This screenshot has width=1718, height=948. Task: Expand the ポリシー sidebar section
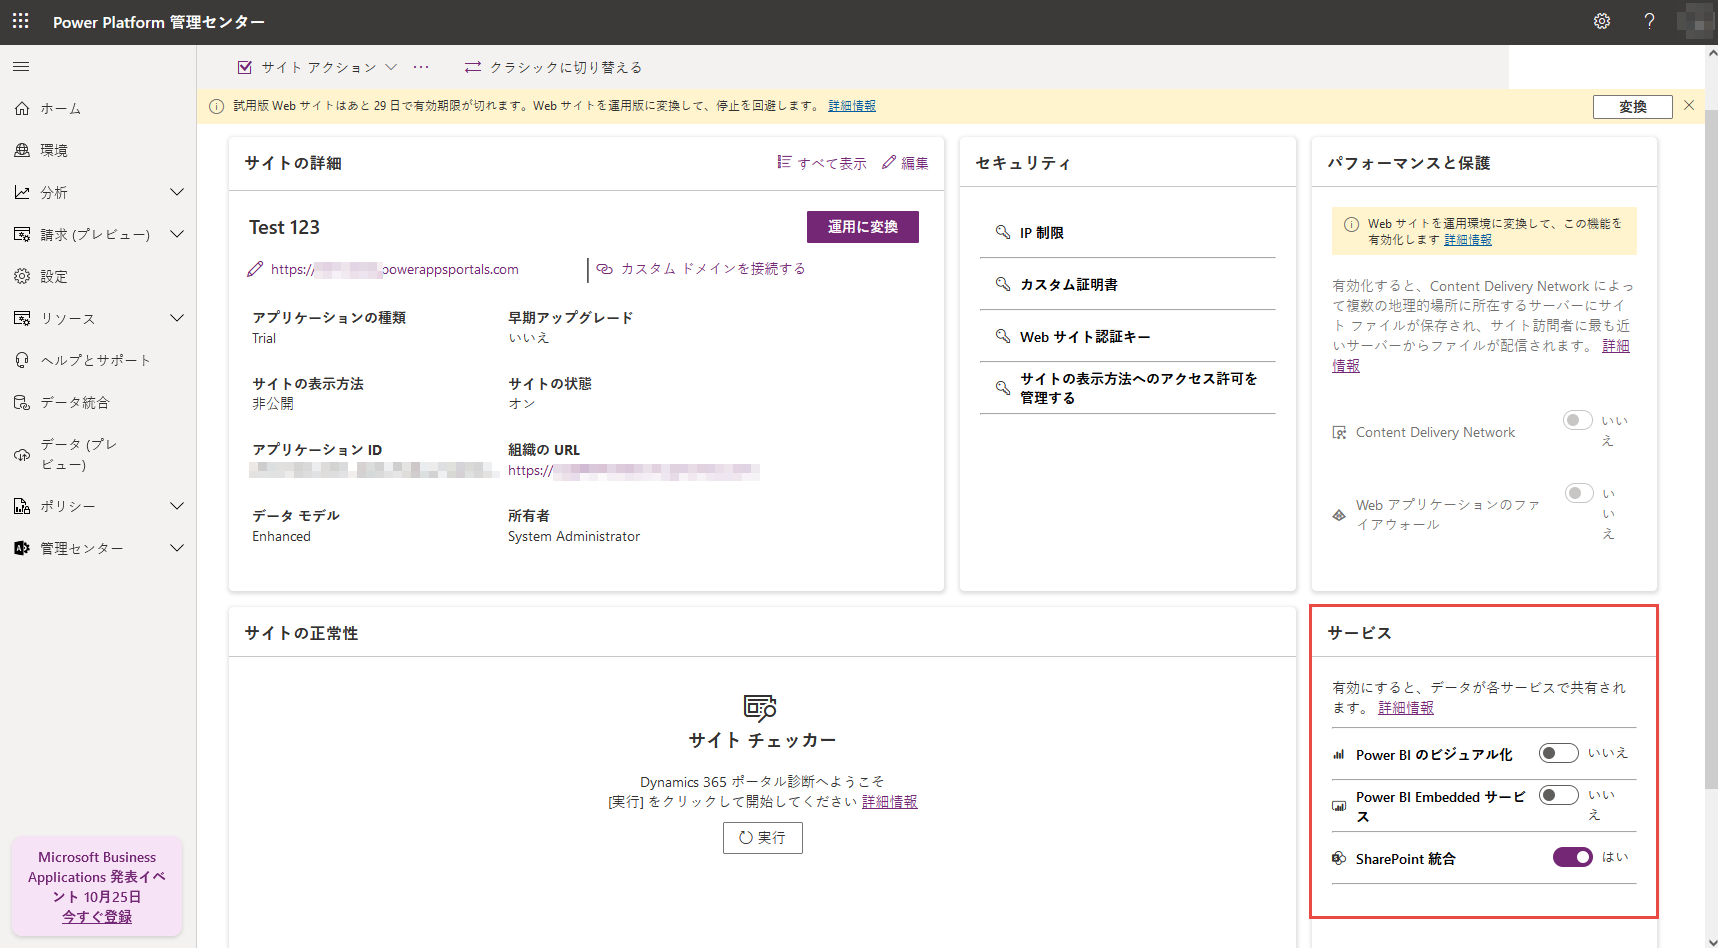click(177, 506)
